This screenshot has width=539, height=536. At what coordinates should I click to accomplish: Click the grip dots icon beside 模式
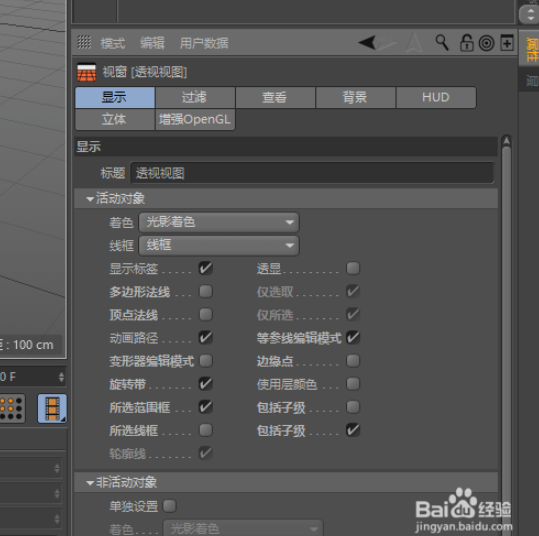point(84,43)
